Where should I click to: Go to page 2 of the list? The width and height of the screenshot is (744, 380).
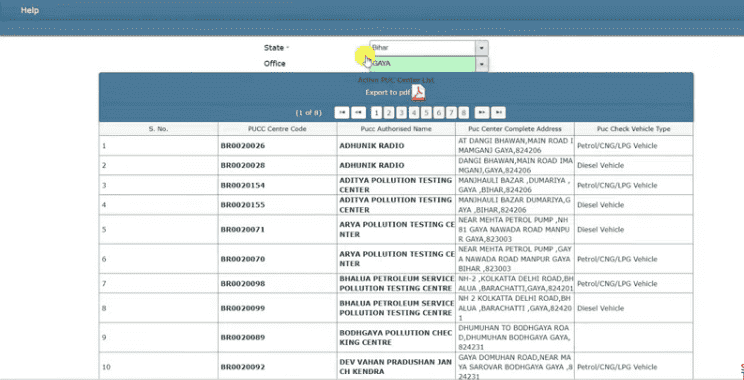point(389,112)
